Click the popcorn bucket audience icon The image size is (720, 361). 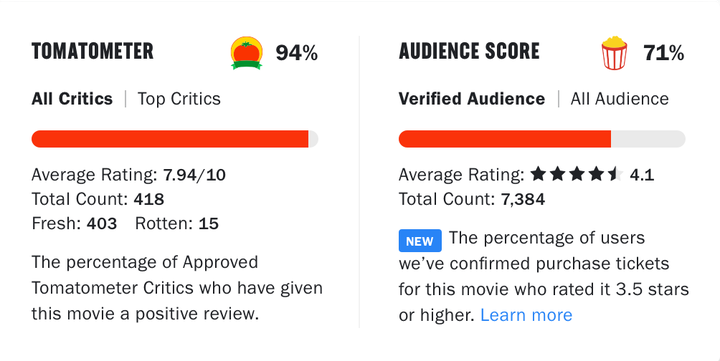click(614, 53)
